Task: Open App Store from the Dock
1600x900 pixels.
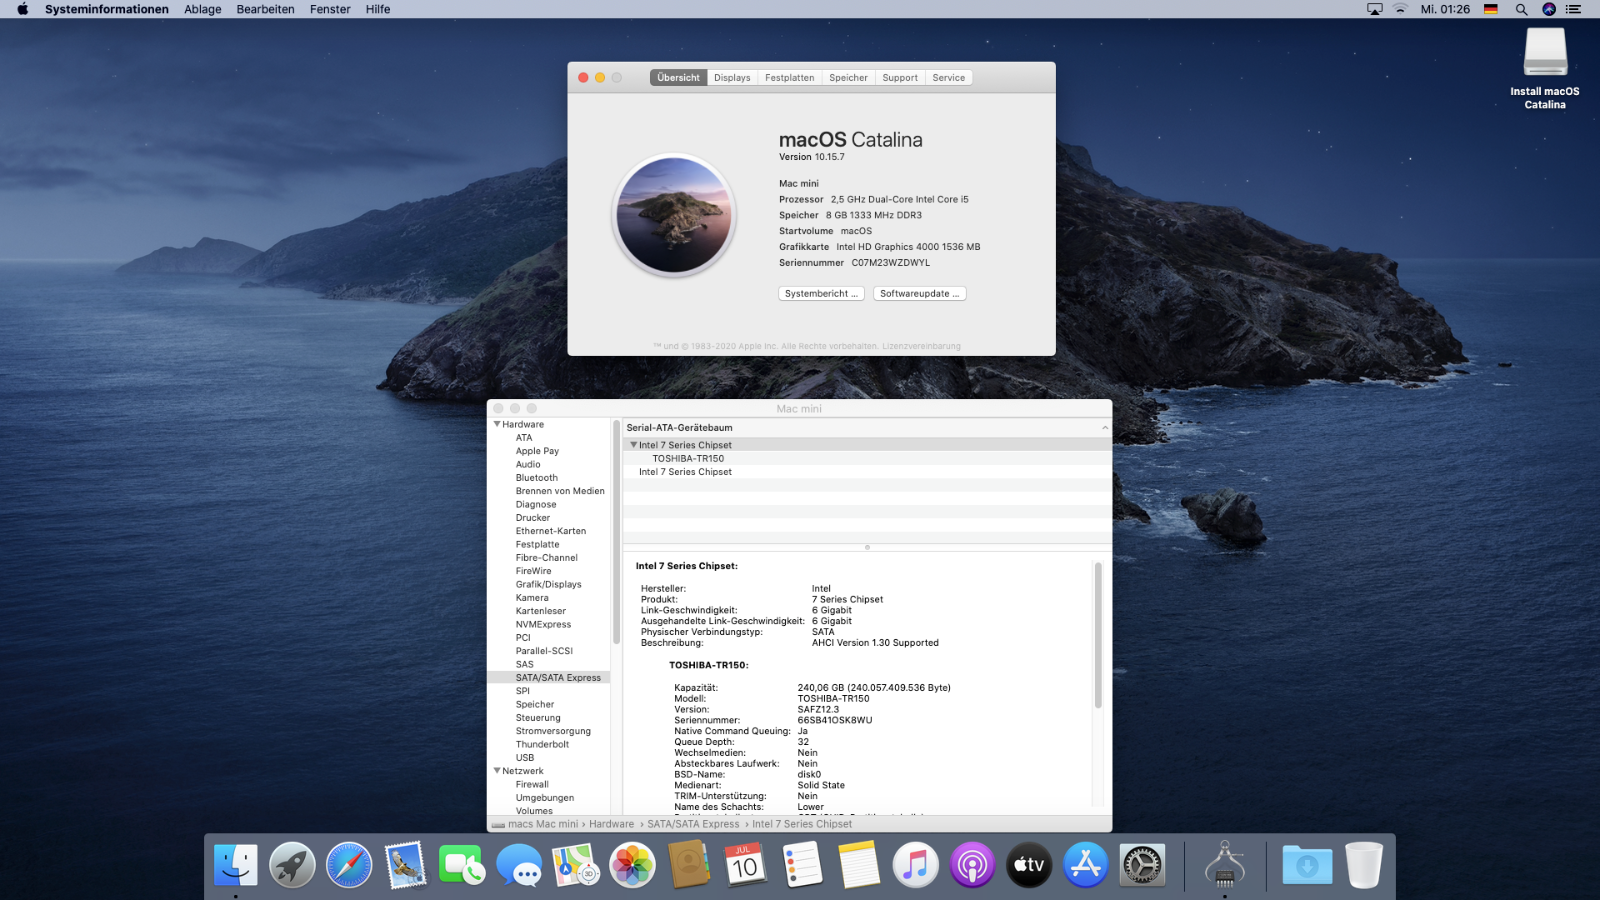Action: pos(1086,865)
